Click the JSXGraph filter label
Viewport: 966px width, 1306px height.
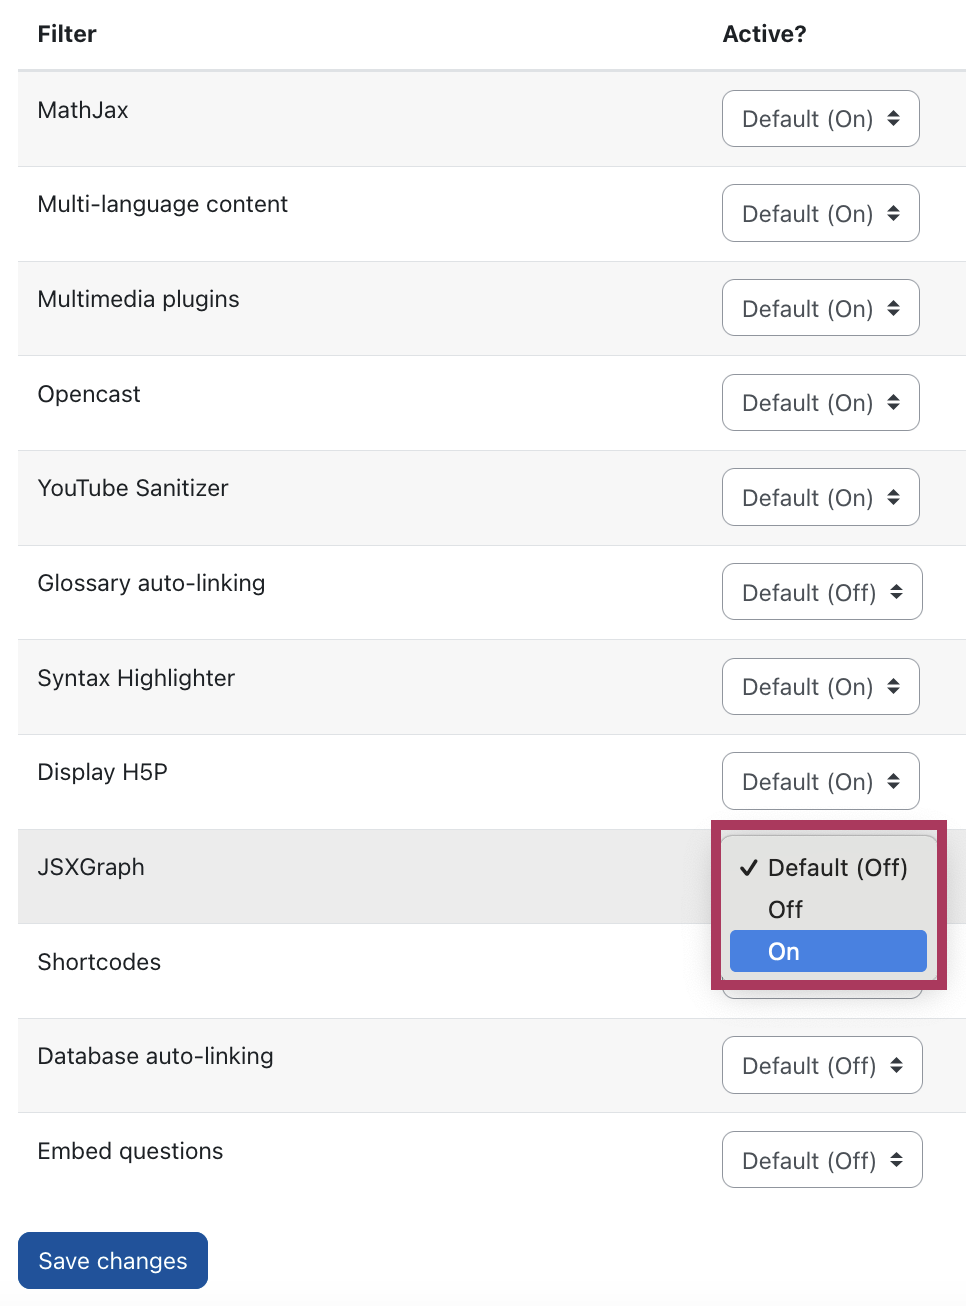(91, 867)
